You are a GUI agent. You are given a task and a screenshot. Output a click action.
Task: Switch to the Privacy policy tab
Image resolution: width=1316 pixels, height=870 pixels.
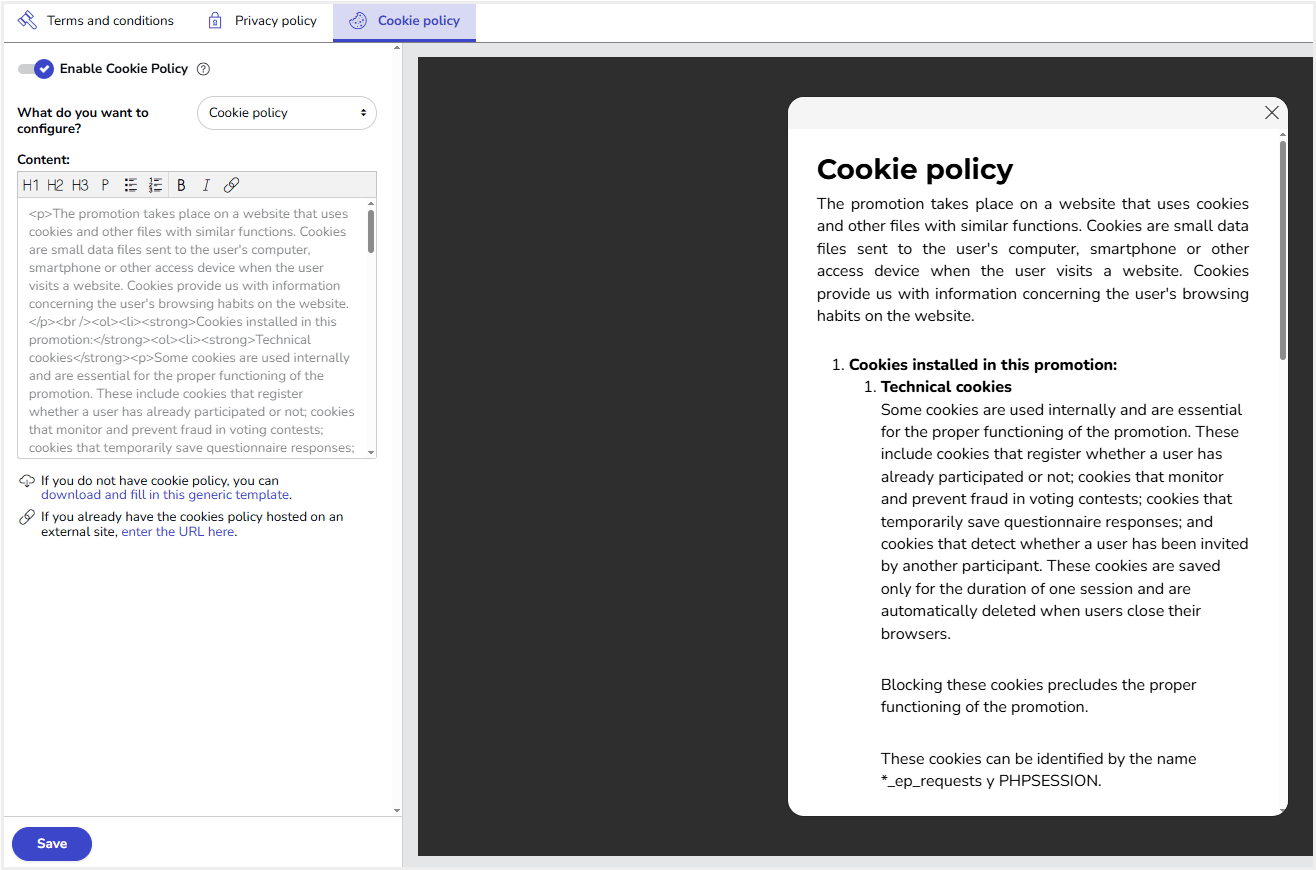[x=262, y=21]
